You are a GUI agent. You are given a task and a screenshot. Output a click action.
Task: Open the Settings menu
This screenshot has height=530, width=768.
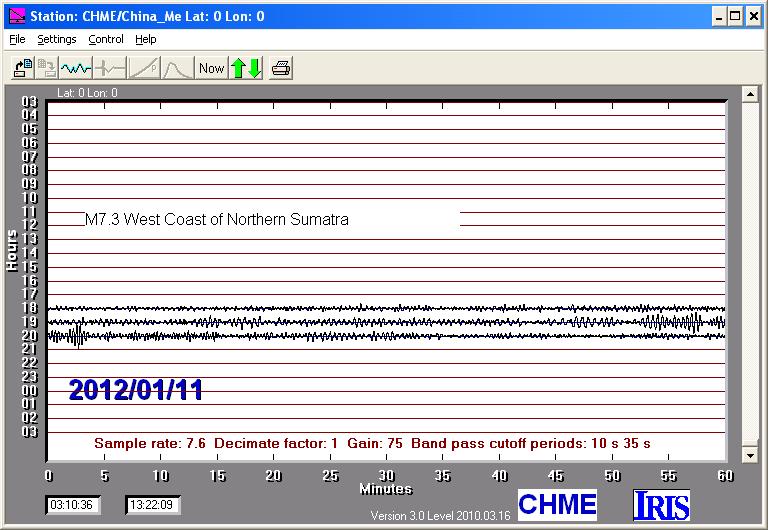[57, 39]
